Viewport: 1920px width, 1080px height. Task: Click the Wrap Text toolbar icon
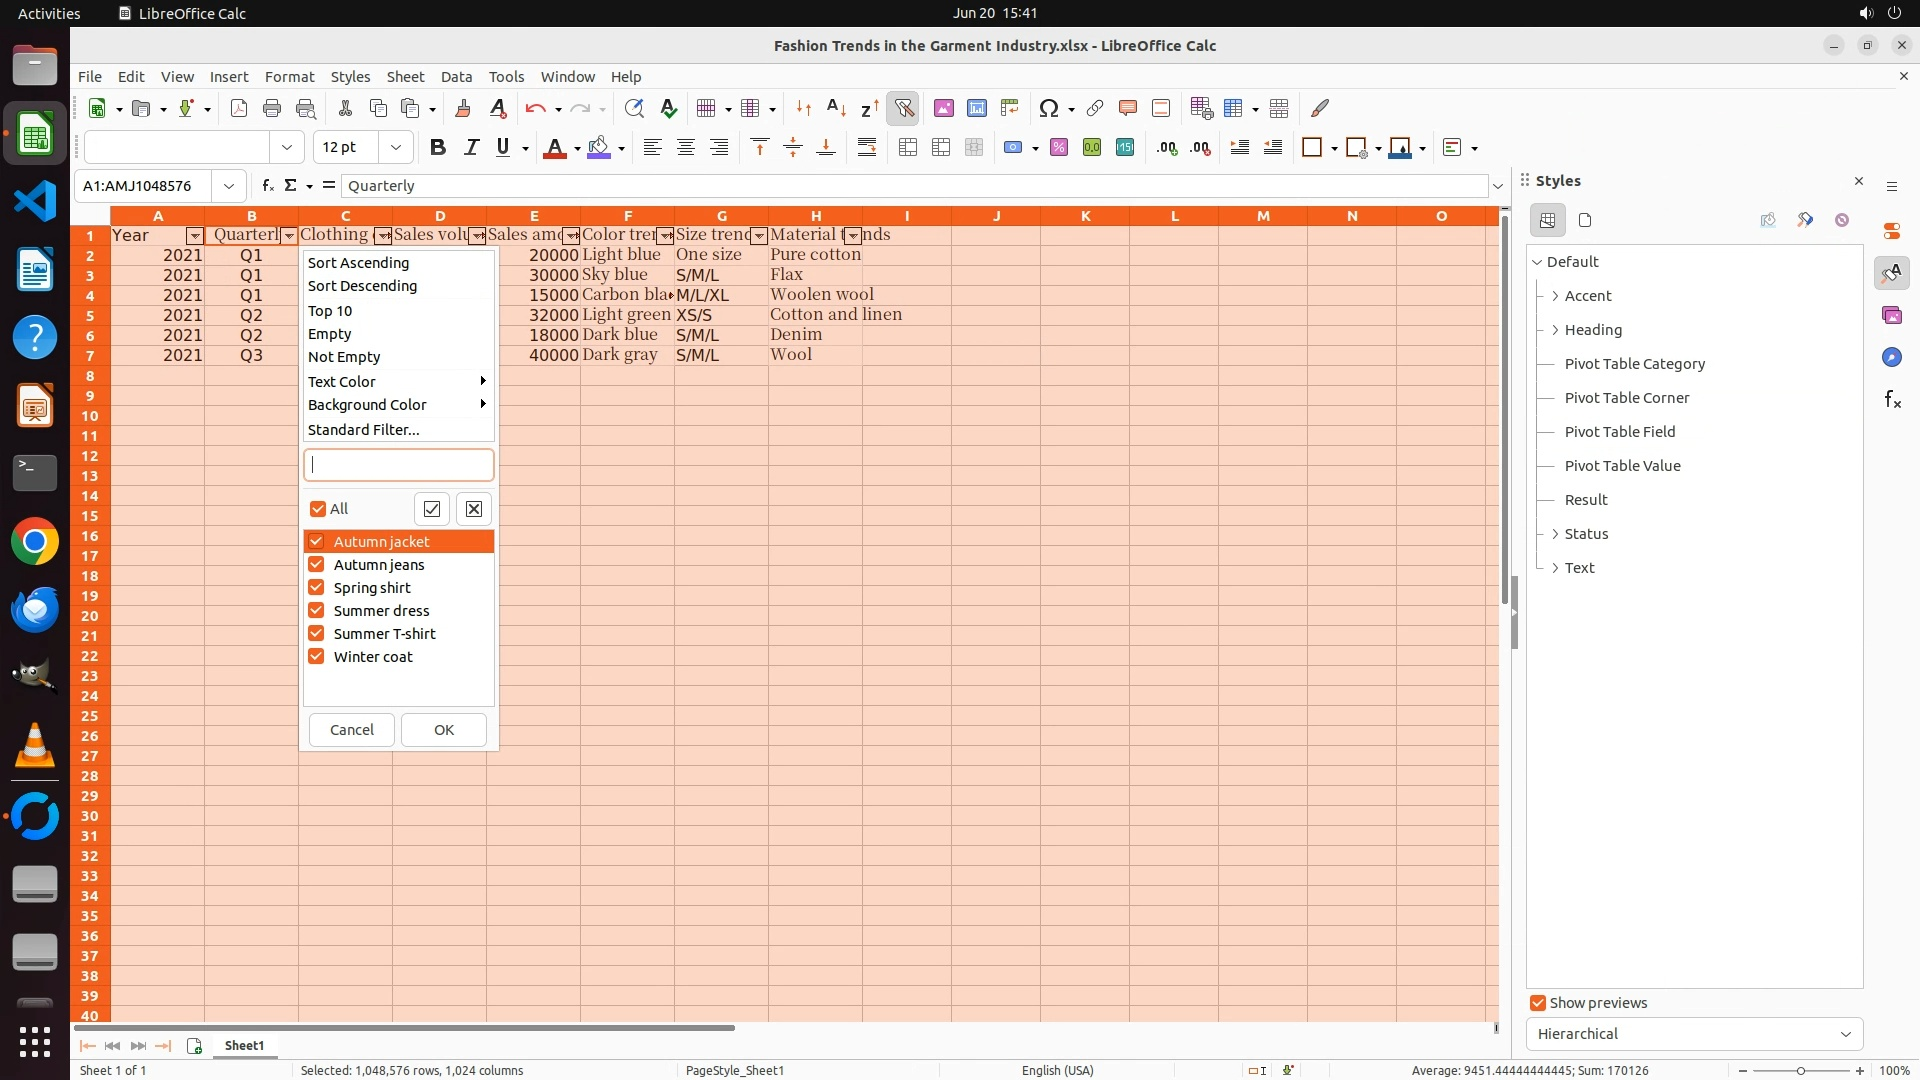(867, 148)
